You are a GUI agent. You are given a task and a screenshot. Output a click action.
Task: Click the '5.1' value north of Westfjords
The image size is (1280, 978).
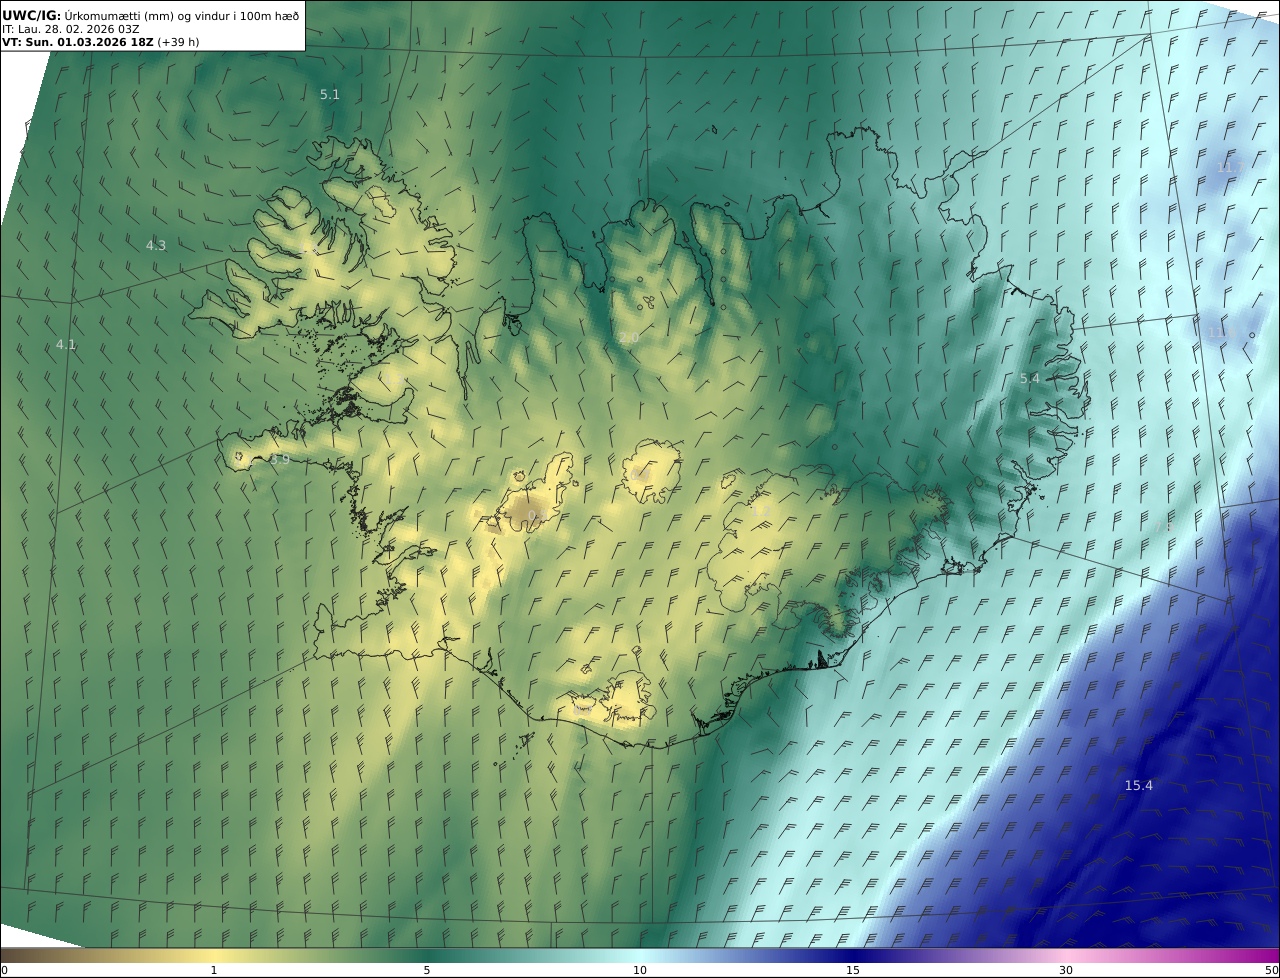click(330, 95)
